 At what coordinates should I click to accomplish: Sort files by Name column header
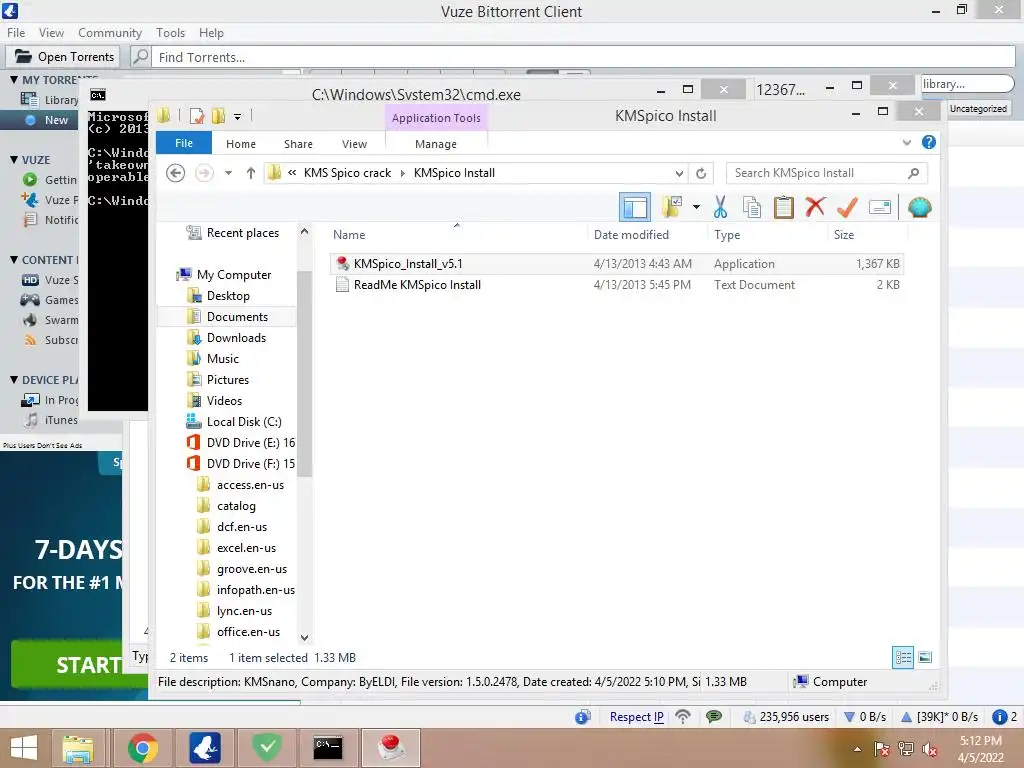pos(457,234)
